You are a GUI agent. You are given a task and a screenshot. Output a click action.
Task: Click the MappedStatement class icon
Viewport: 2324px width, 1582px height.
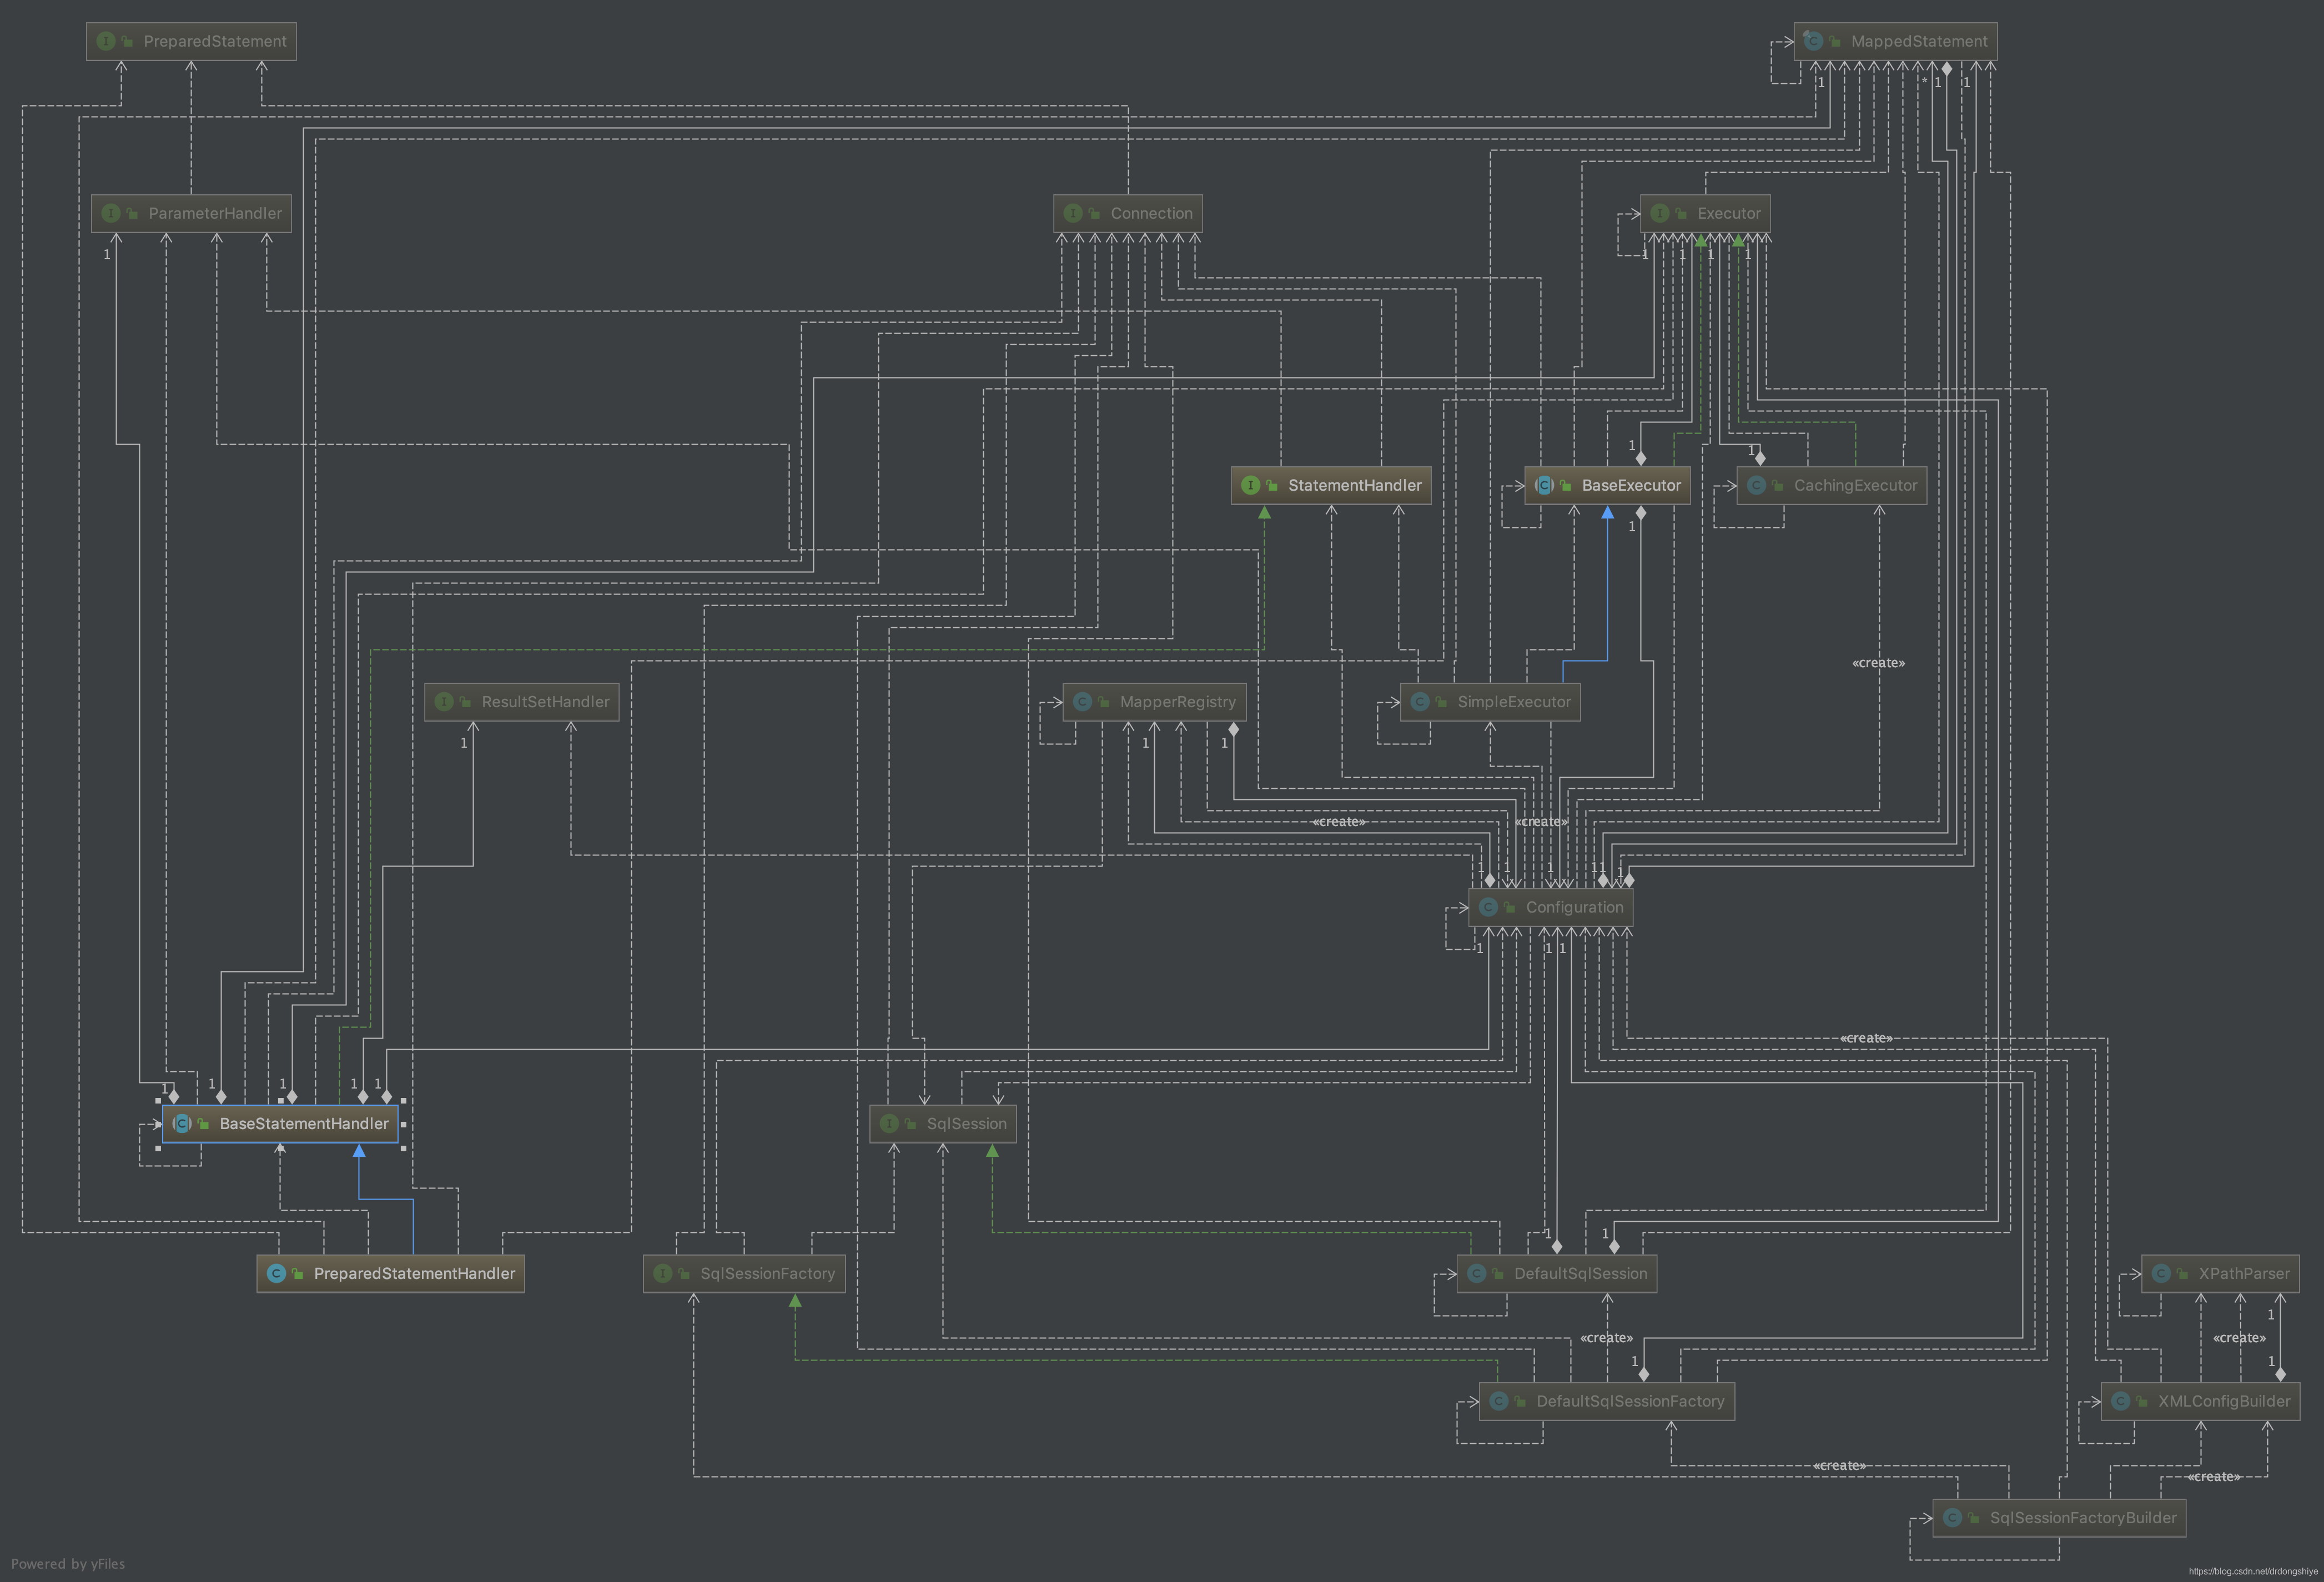coord(1813,41)
